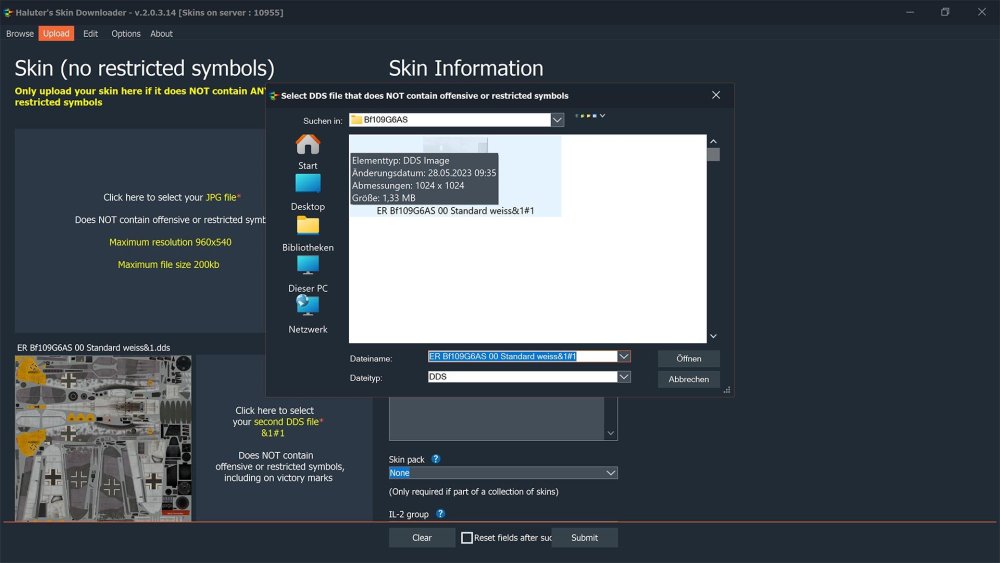The height and width of the screenshot is (563, 1000).
Task: Open the Options menu
Action: pos(126,34)
